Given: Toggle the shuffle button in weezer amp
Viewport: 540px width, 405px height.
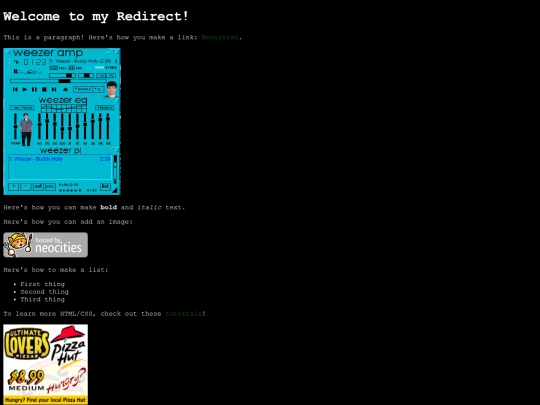Looking at the screenshot, I should (x=83, y=89).
